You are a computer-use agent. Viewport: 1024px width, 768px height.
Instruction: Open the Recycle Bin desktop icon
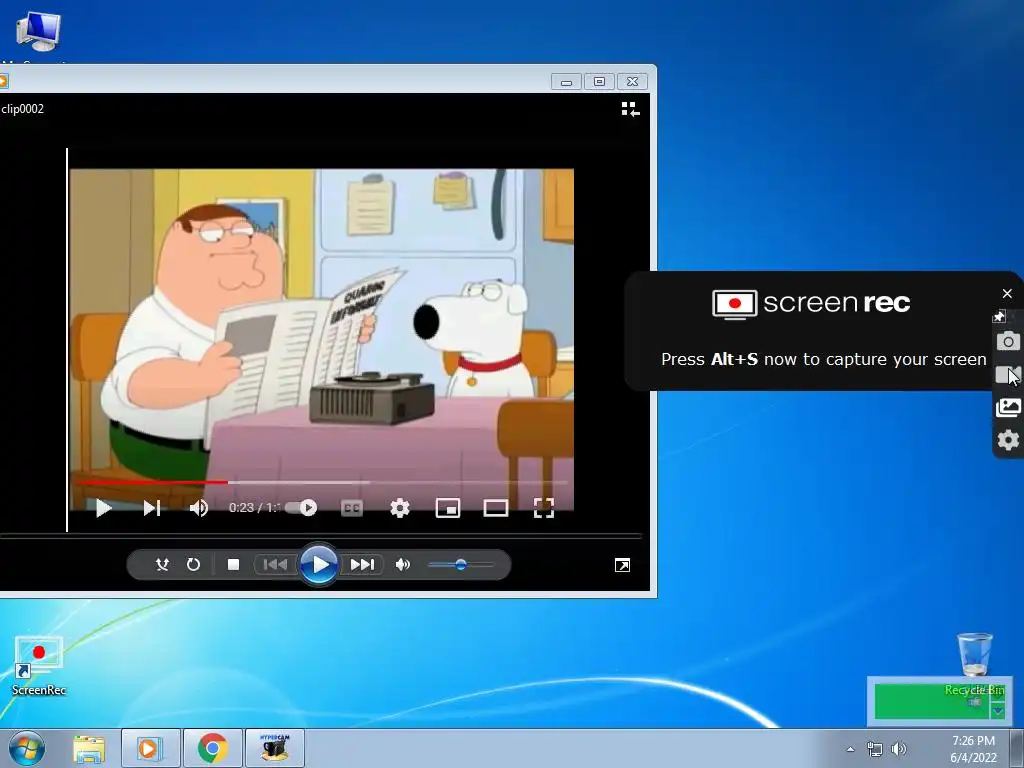tap(974, 663)
